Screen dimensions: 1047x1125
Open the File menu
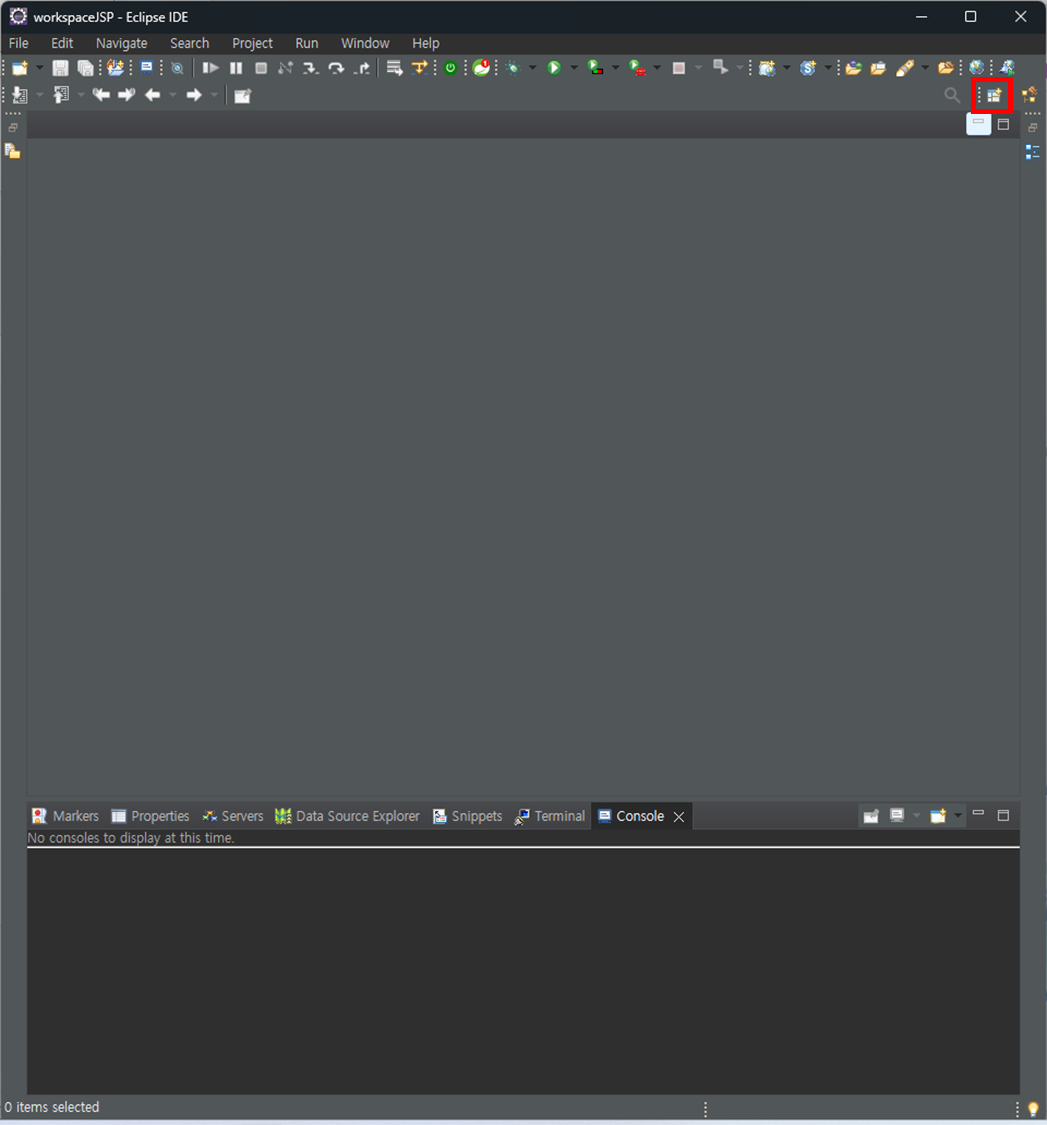(19, 43)
